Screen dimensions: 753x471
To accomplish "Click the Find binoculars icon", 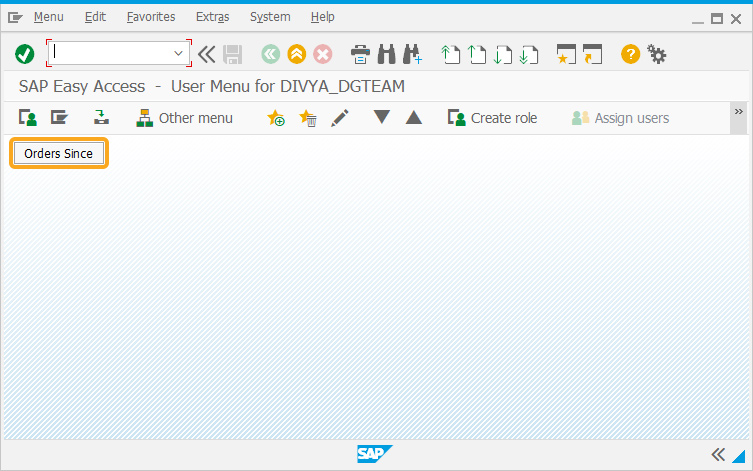I will click(x=387, y=54).
